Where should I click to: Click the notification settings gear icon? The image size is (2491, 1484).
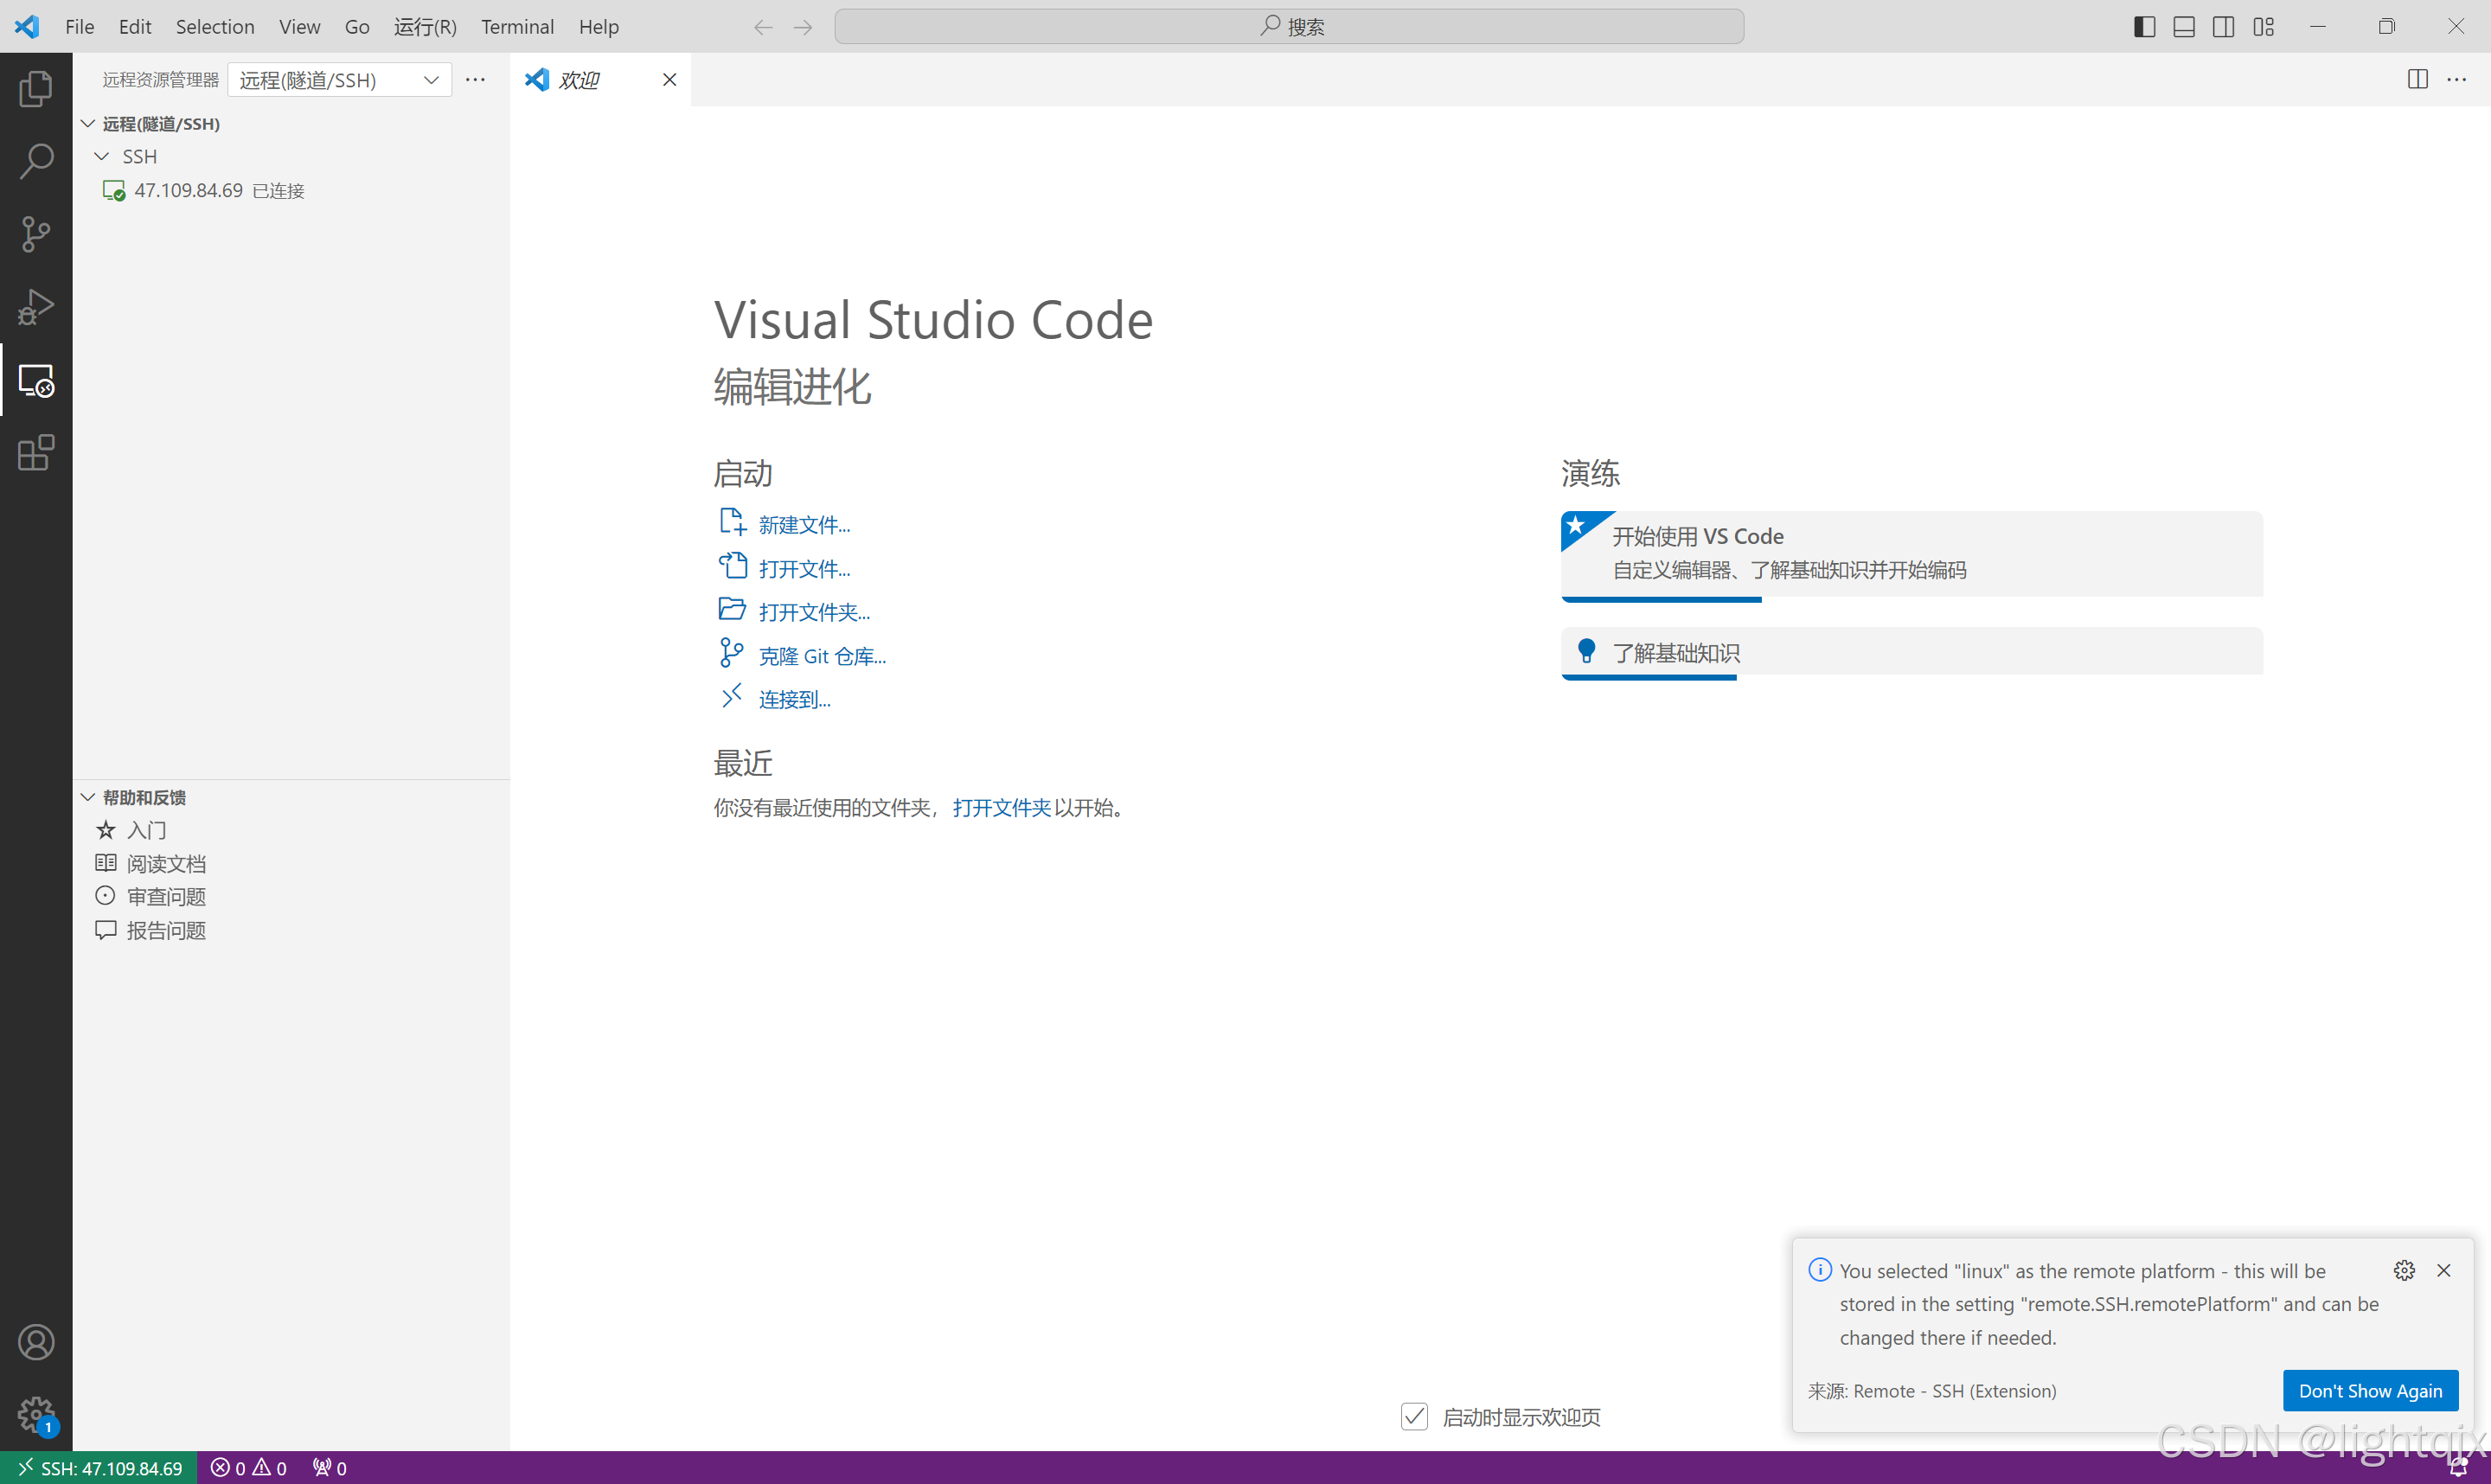2405,1270
